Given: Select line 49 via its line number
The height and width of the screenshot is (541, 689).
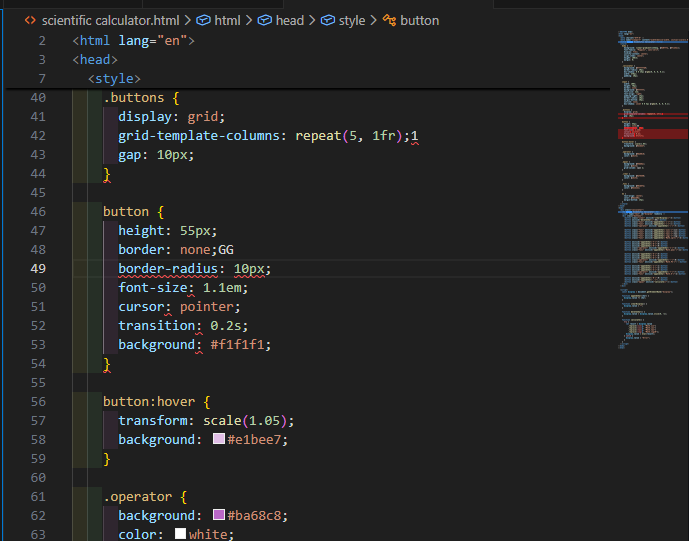Looking at the screenshot, I should pyautogui.click(x=38, y=269).
